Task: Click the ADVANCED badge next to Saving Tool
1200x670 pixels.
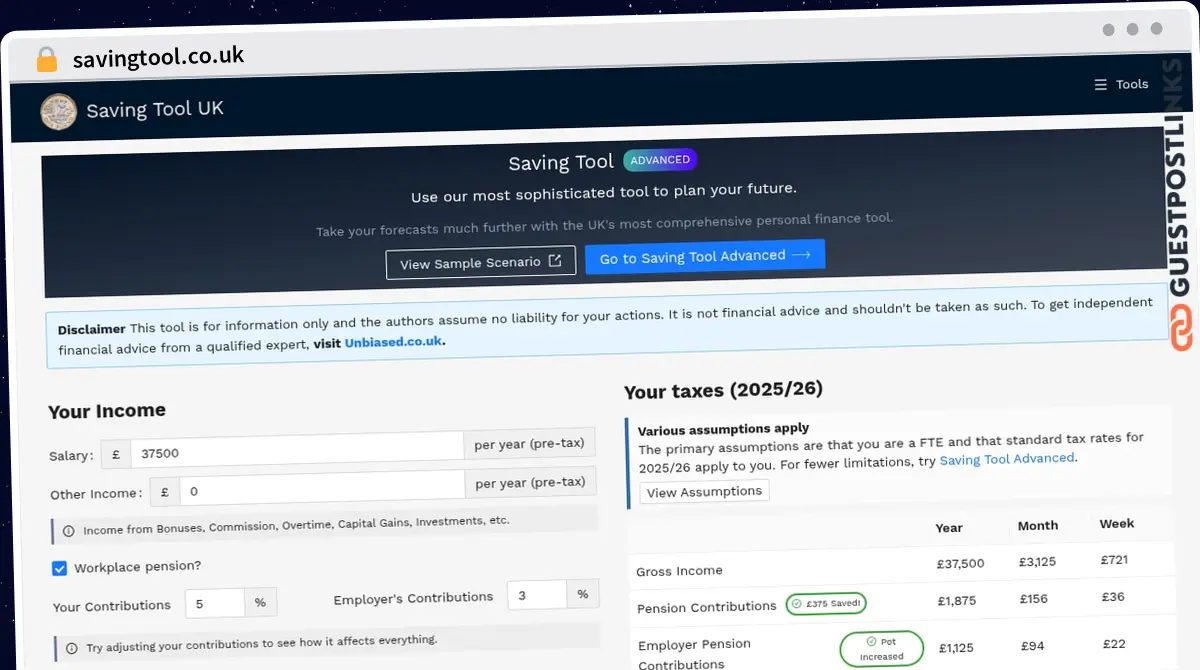Action: click(660, 160)
